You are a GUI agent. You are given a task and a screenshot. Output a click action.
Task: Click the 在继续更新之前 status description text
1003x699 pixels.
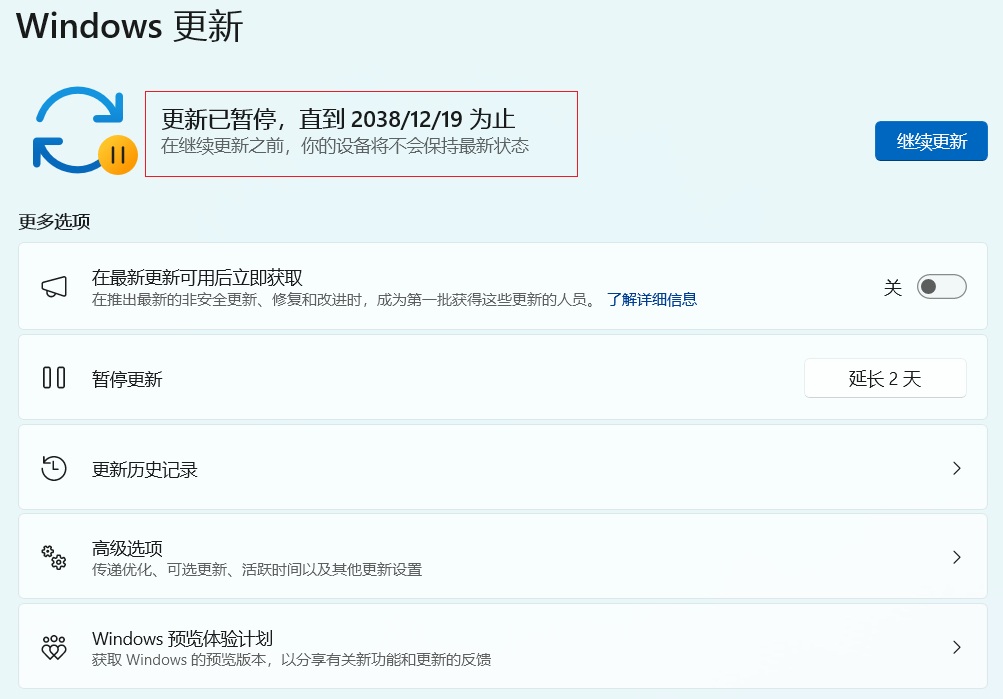(x=345, y=146)
